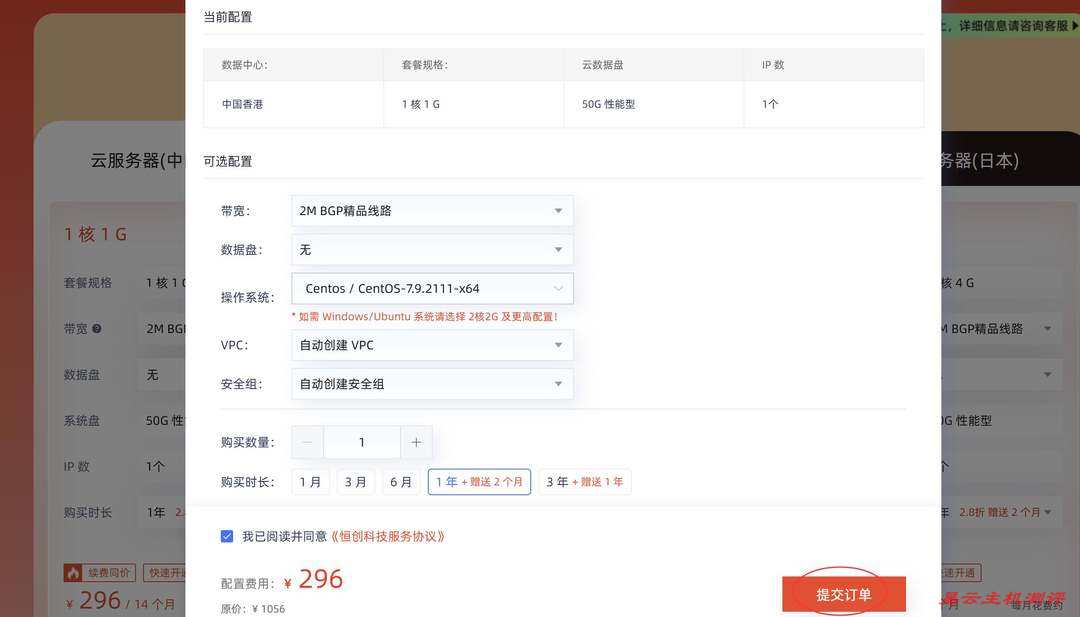
Task: Select the 6 月 purchase duration option
Action: tap(401, 480)
